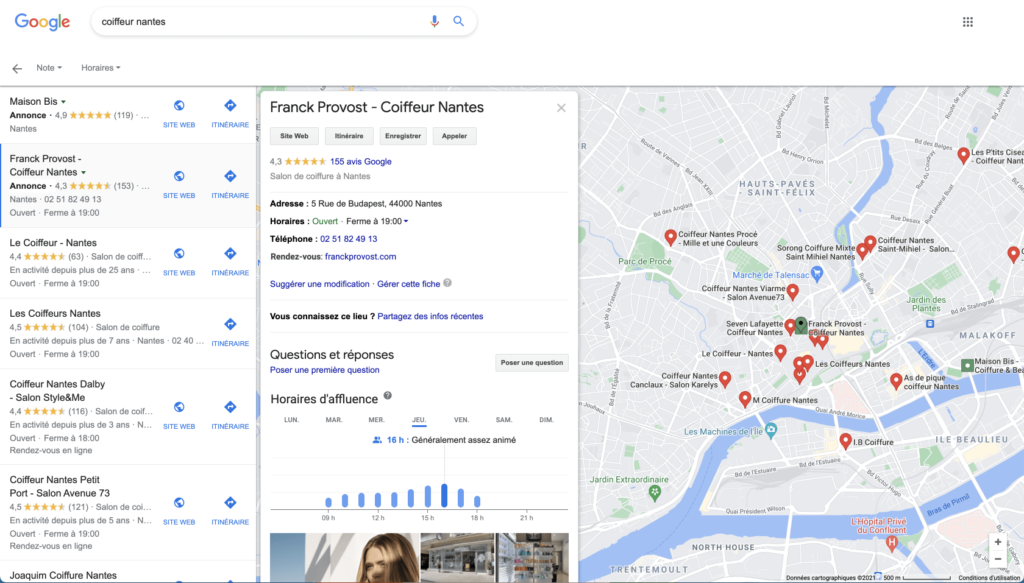Switch busy times to DIM.
Screen dimensions: 1024x583
[547, 420]
